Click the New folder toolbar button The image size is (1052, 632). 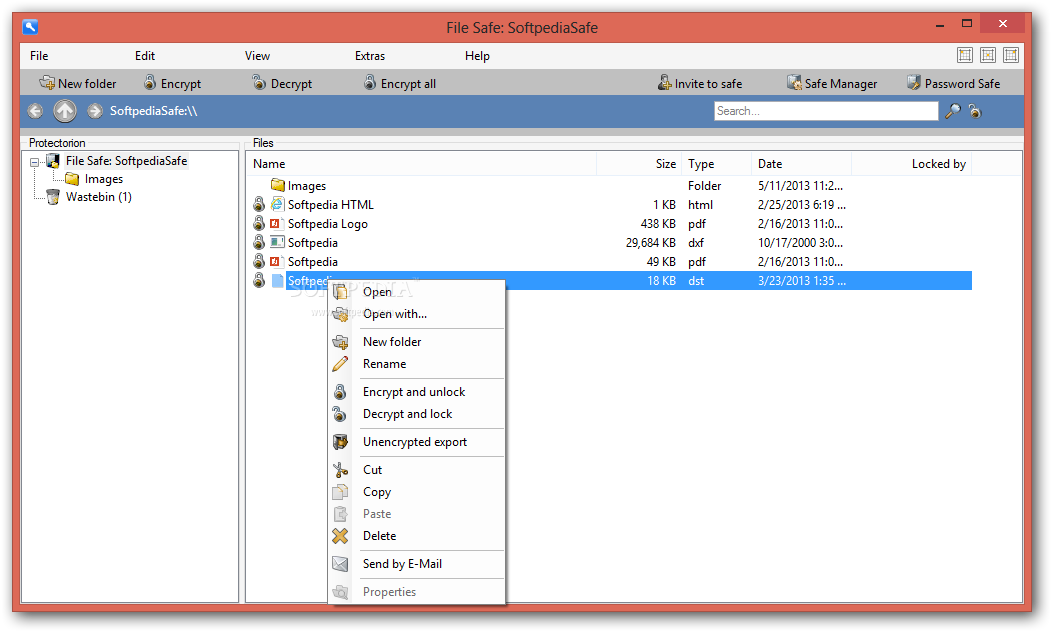tap(78, 83)
